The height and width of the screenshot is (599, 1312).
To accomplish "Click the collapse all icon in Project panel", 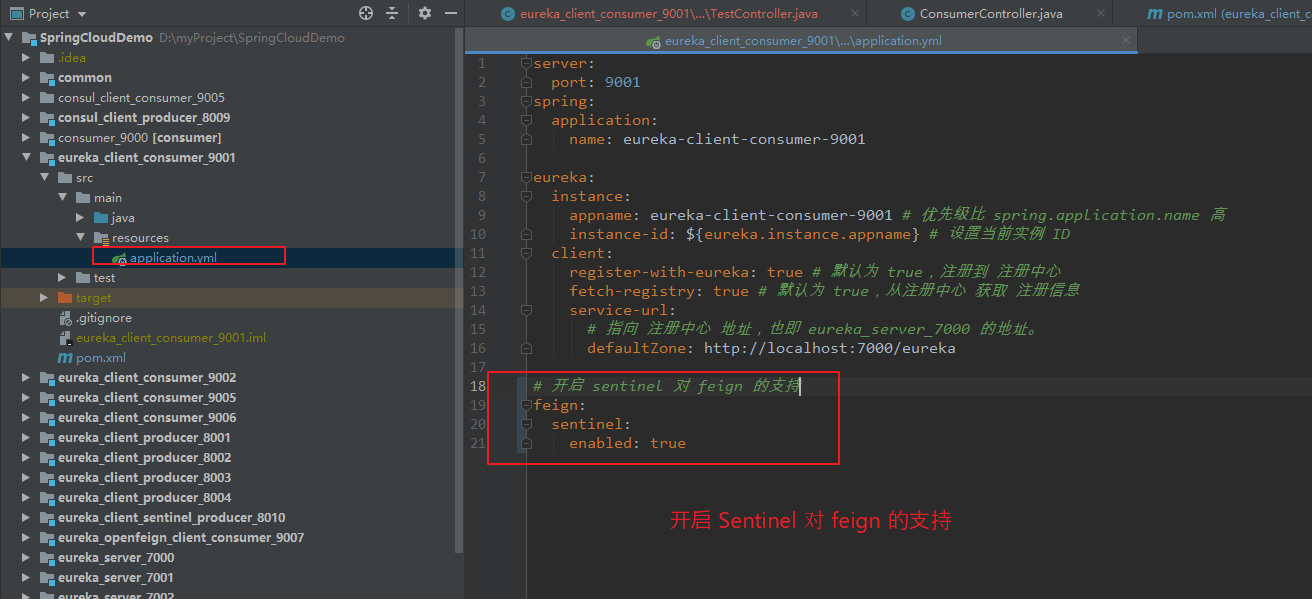I will pos(392,13).
